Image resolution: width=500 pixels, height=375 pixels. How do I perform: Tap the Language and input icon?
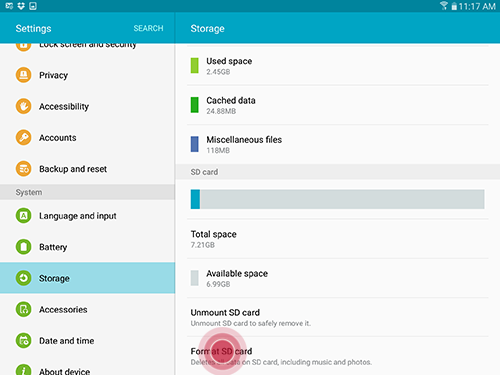(x=23, y=216)
